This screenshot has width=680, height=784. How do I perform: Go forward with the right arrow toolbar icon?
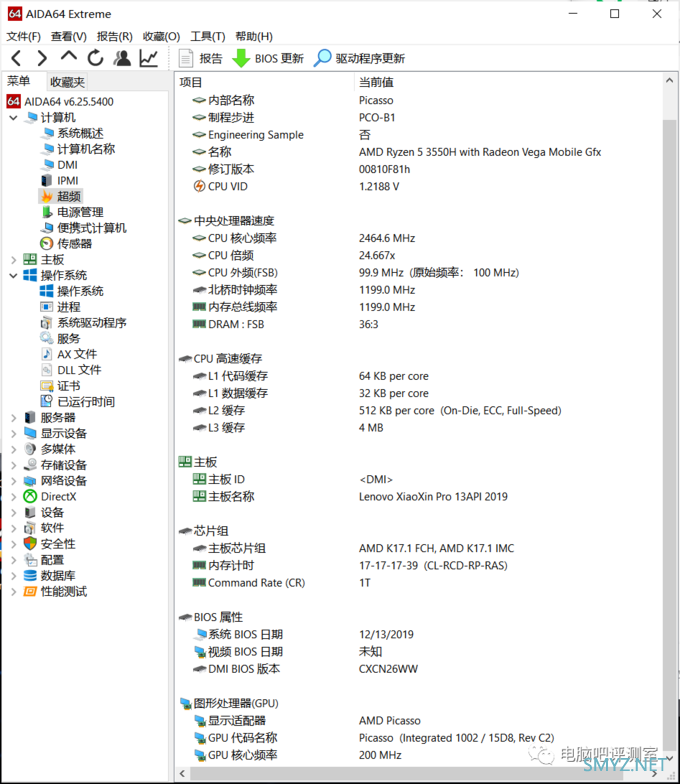point(42,58)
